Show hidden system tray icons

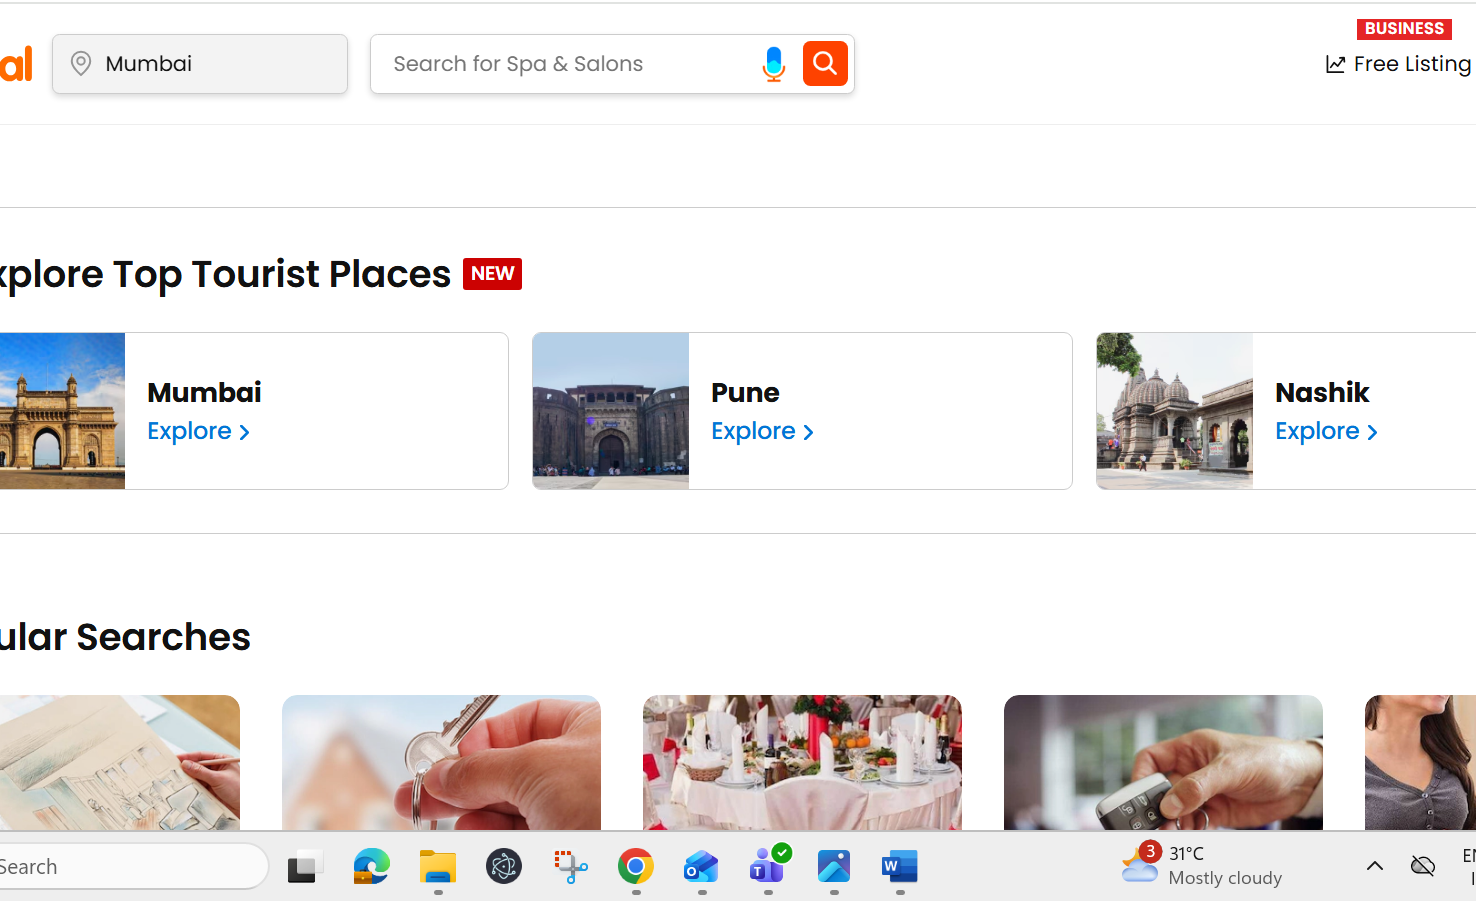[1375, 866]
